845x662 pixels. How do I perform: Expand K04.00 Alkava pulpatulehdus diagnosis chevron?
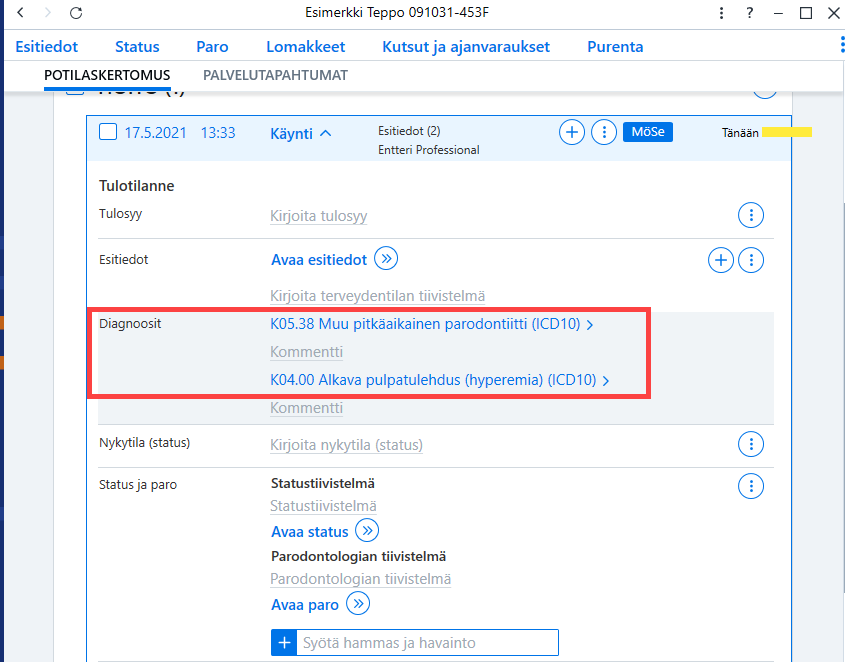606,381
